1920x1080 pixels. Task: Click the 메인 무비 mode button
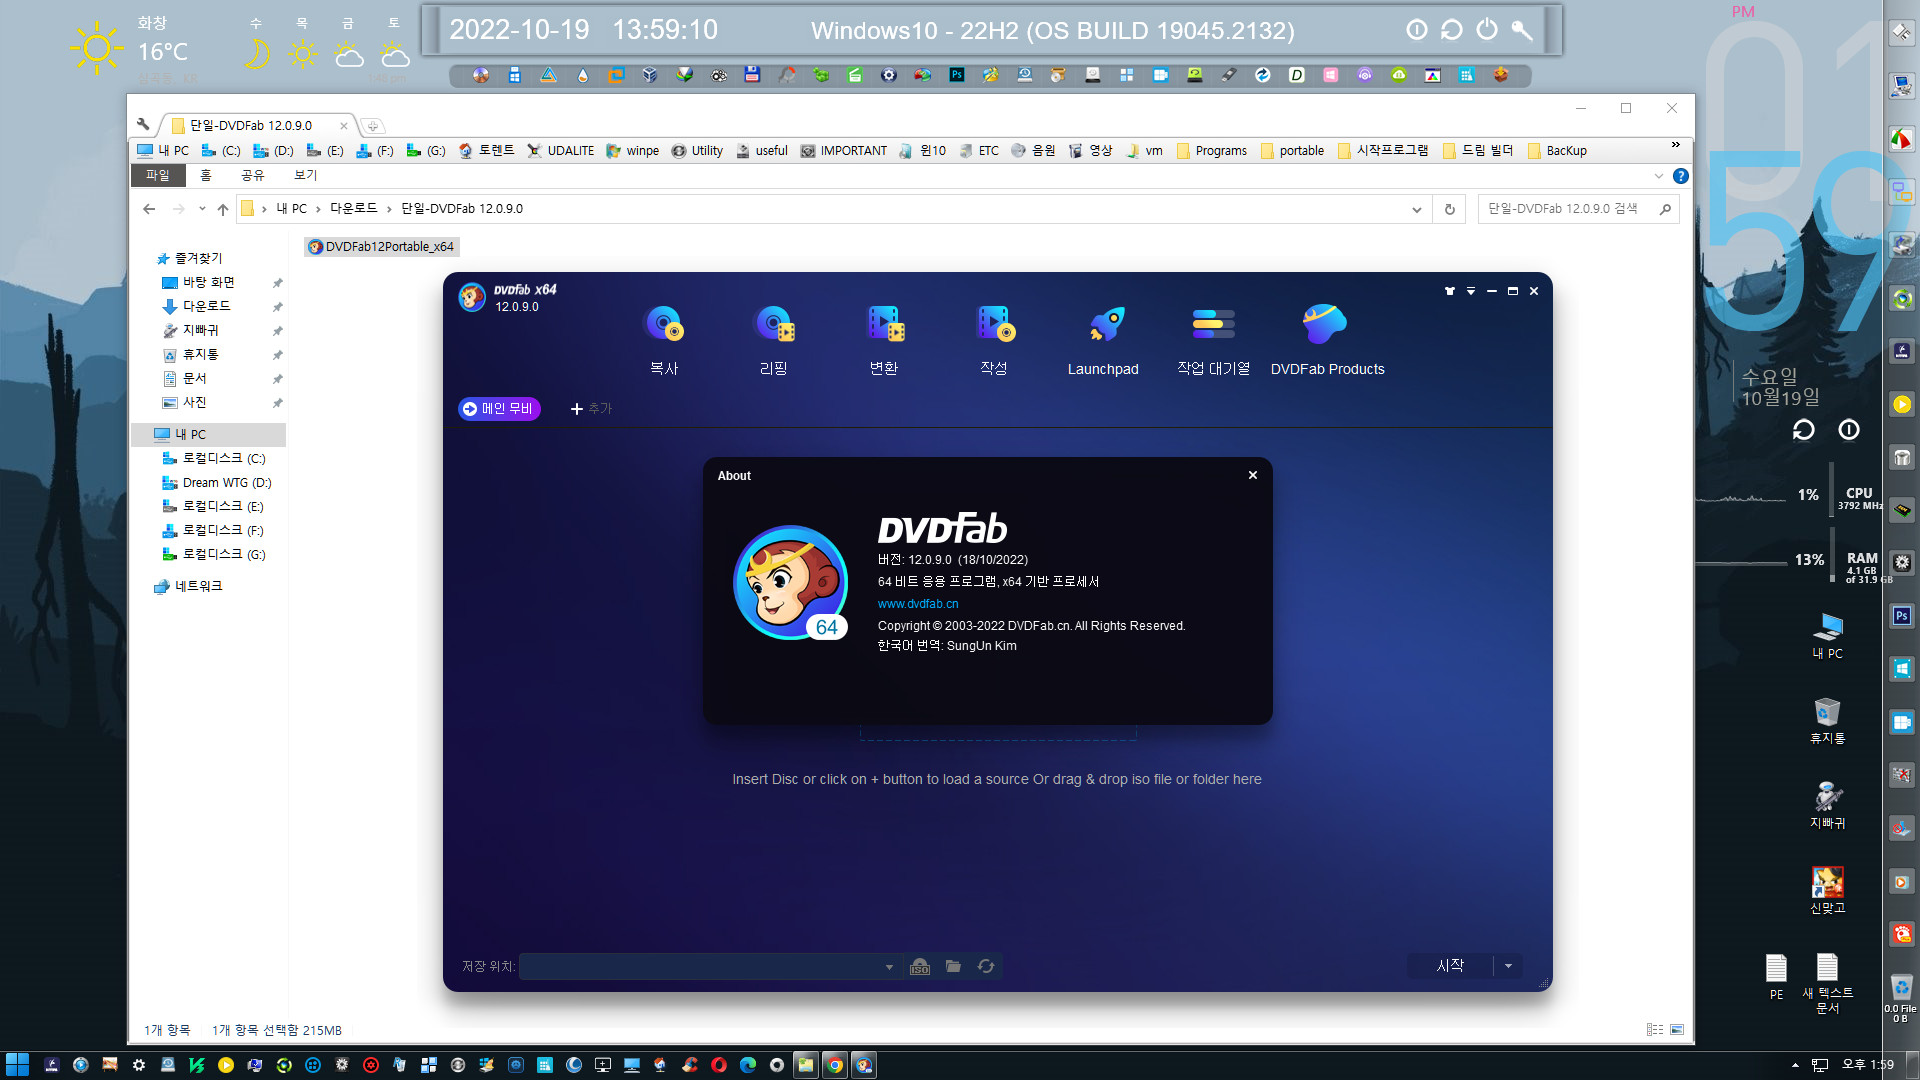499,409
